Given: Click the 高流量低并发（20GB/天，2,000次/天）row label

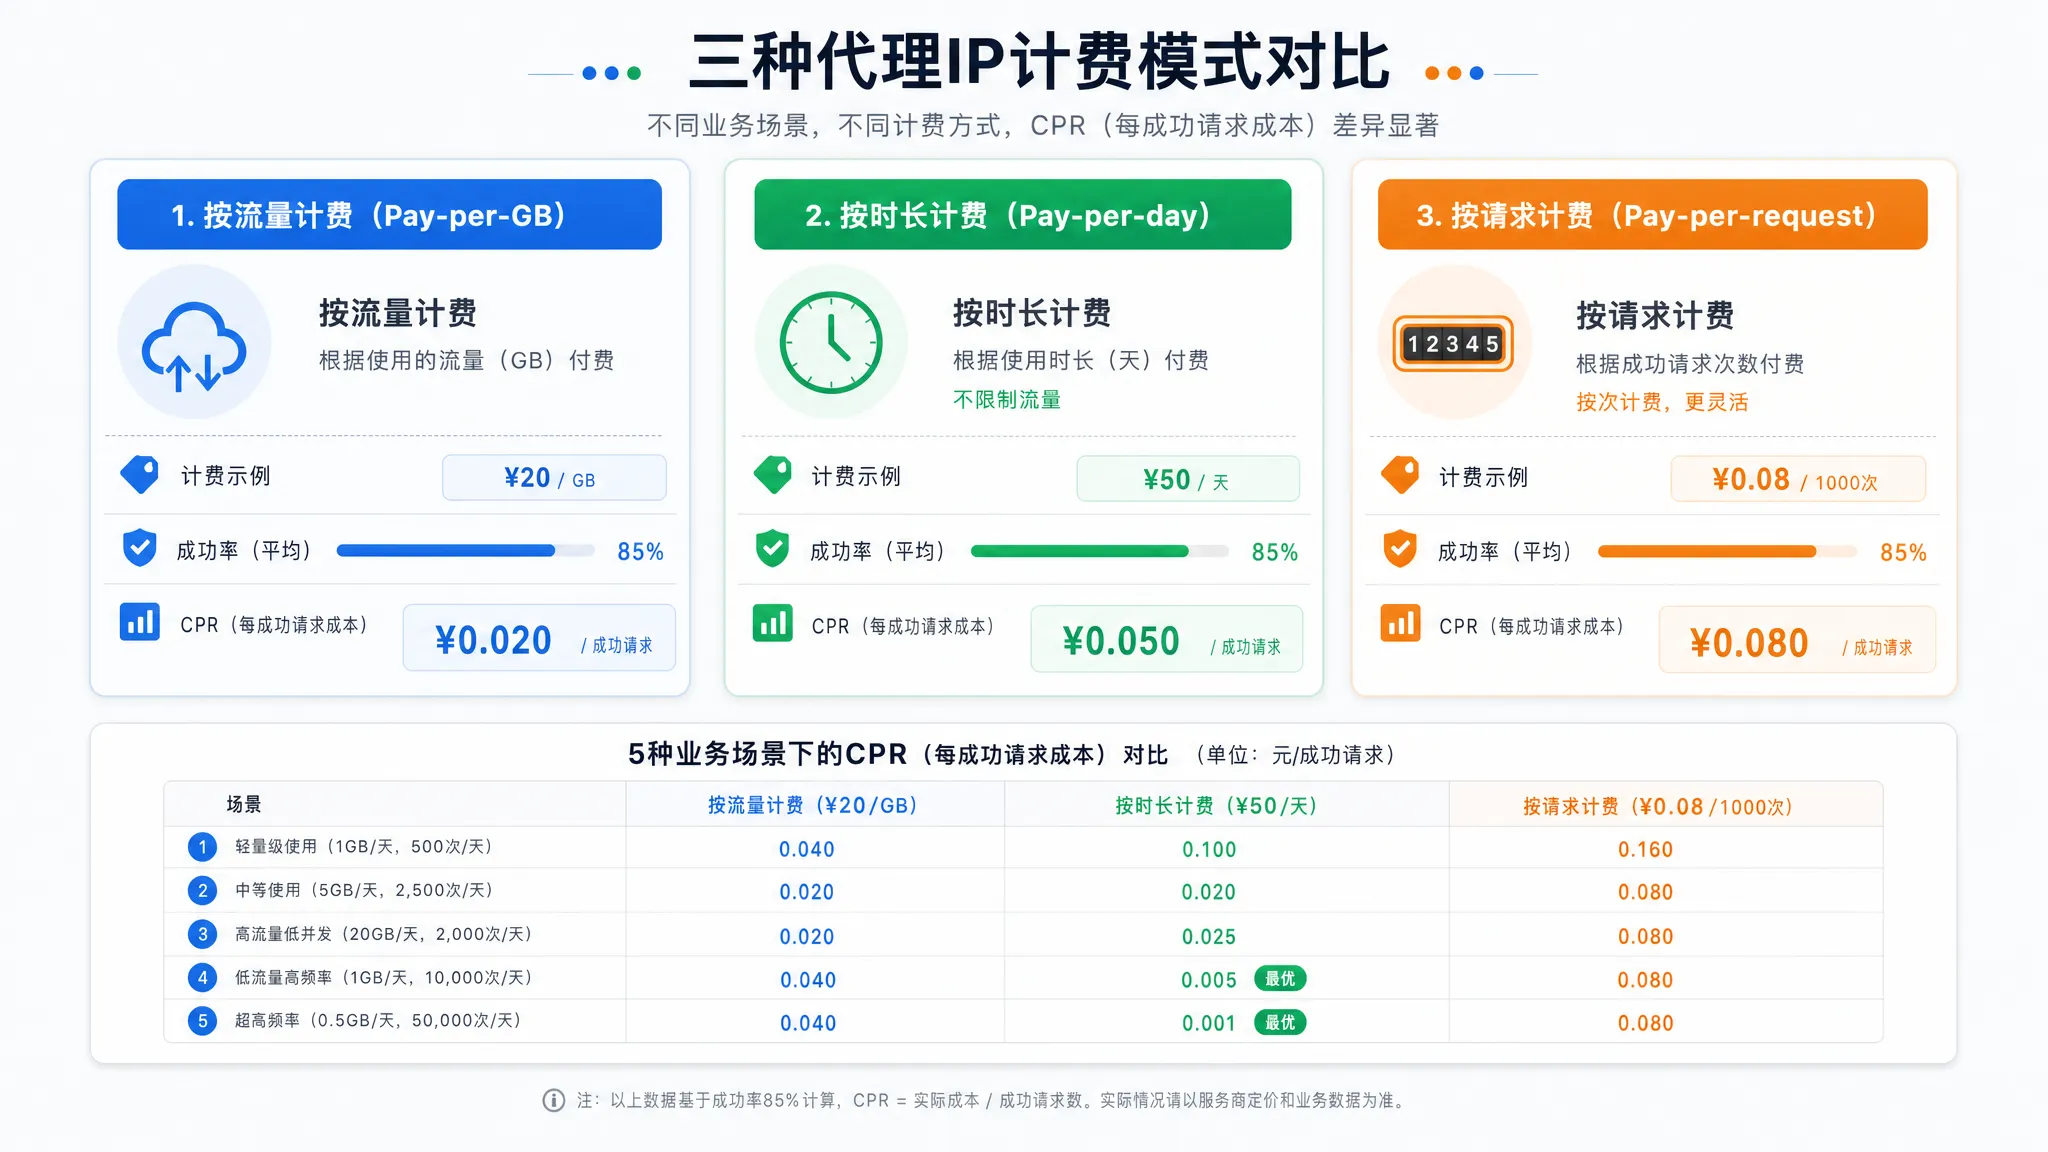Looking at the screenshot, I should [x=384, y=934].
